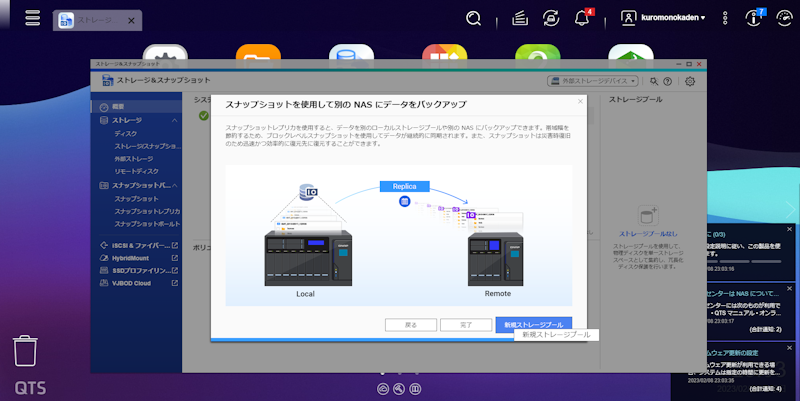Open the help question mark icon

667,81
